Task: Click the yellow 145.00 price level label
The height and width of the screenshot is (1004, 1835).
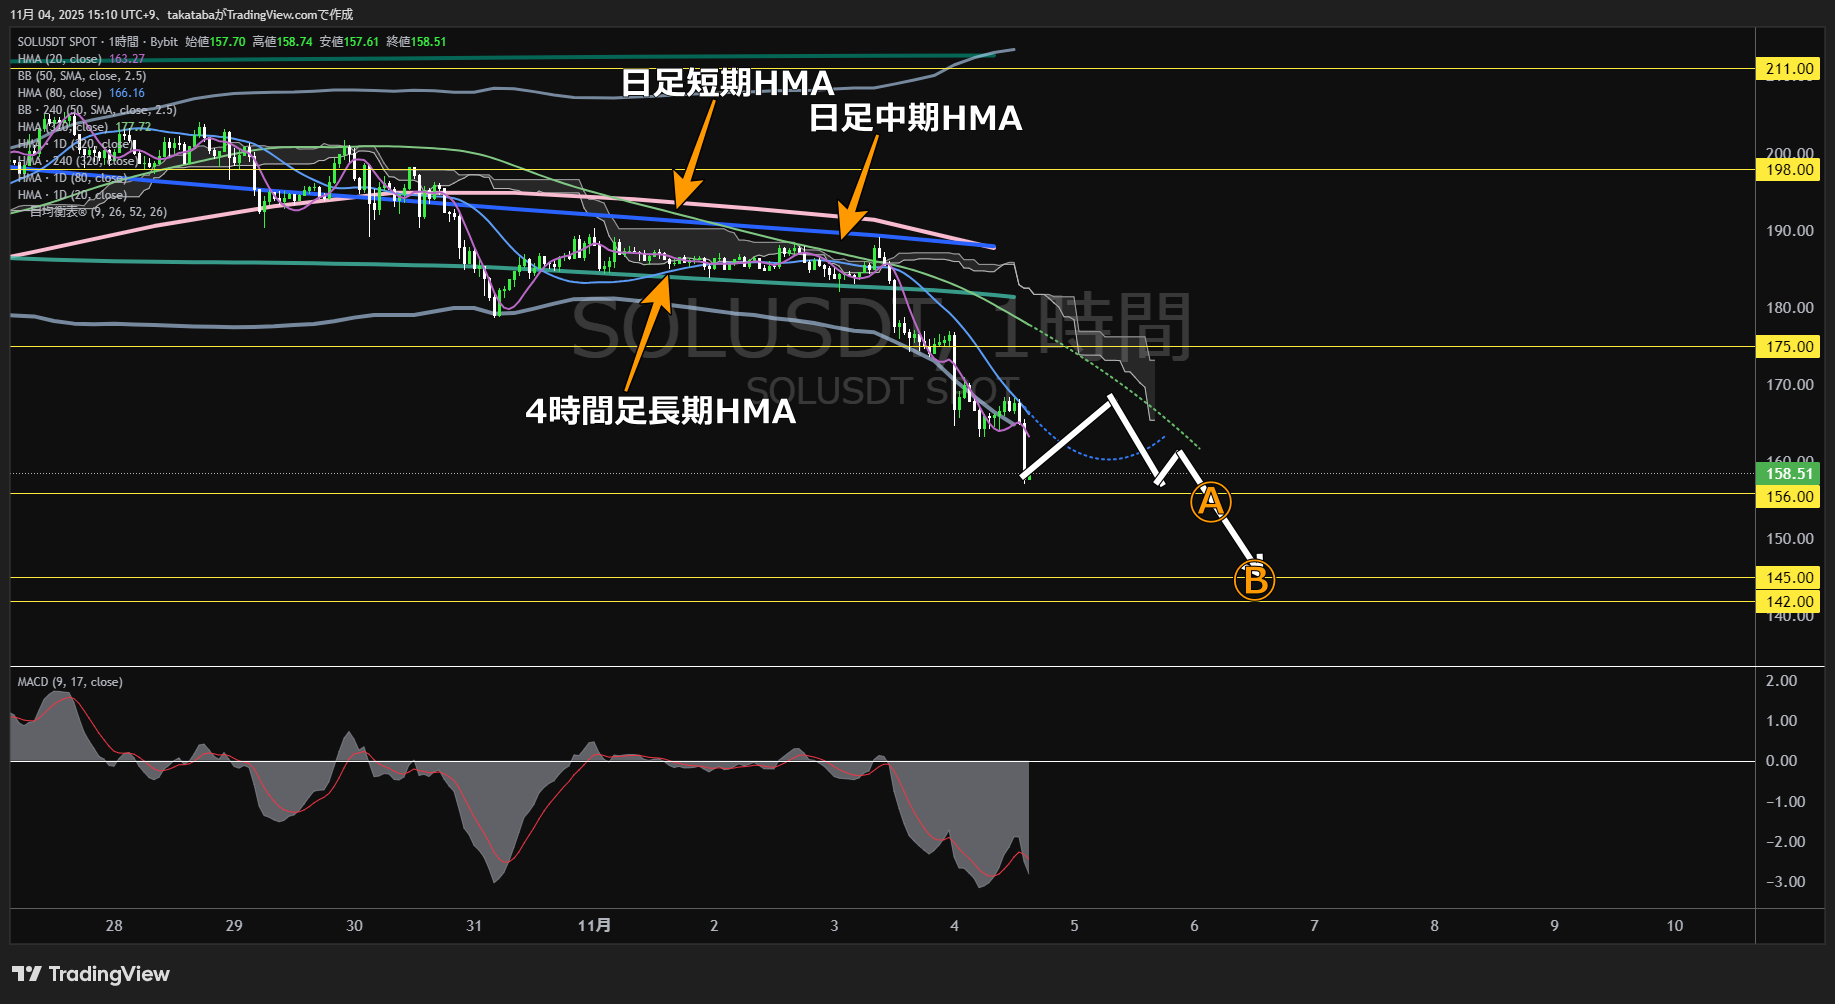Action: click(1789, 578)
